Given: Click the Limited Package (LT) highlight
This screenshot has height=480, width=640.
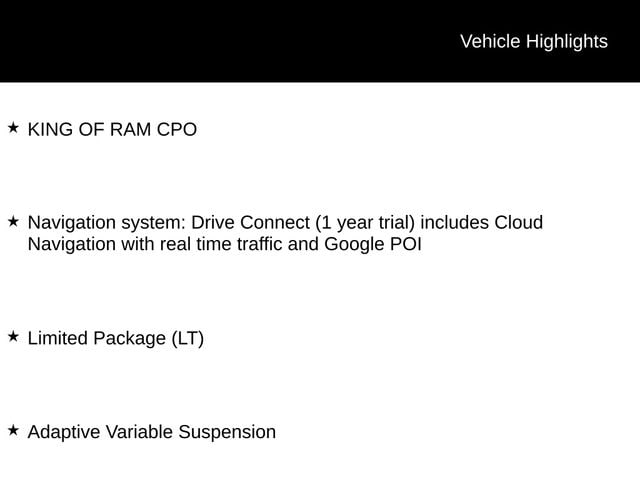Looking at the screenshot, I should pyautogui.click(x=116, y=339).
